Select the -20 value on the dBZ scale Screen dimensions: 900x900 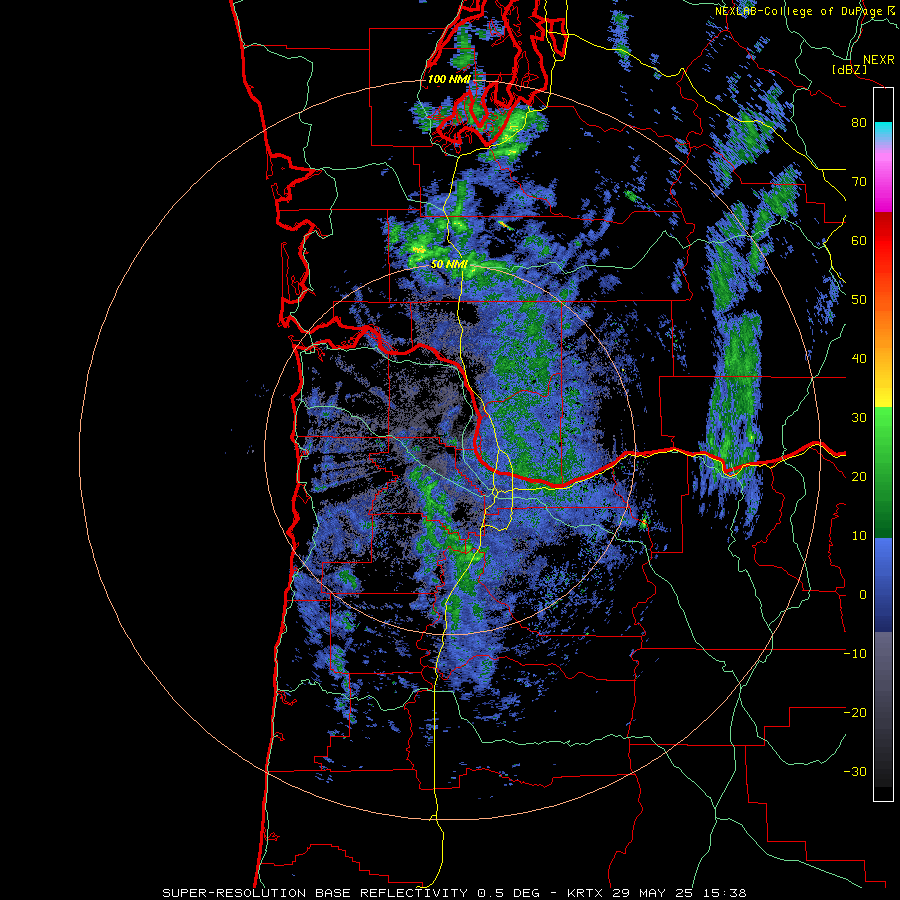pos(855,713)
